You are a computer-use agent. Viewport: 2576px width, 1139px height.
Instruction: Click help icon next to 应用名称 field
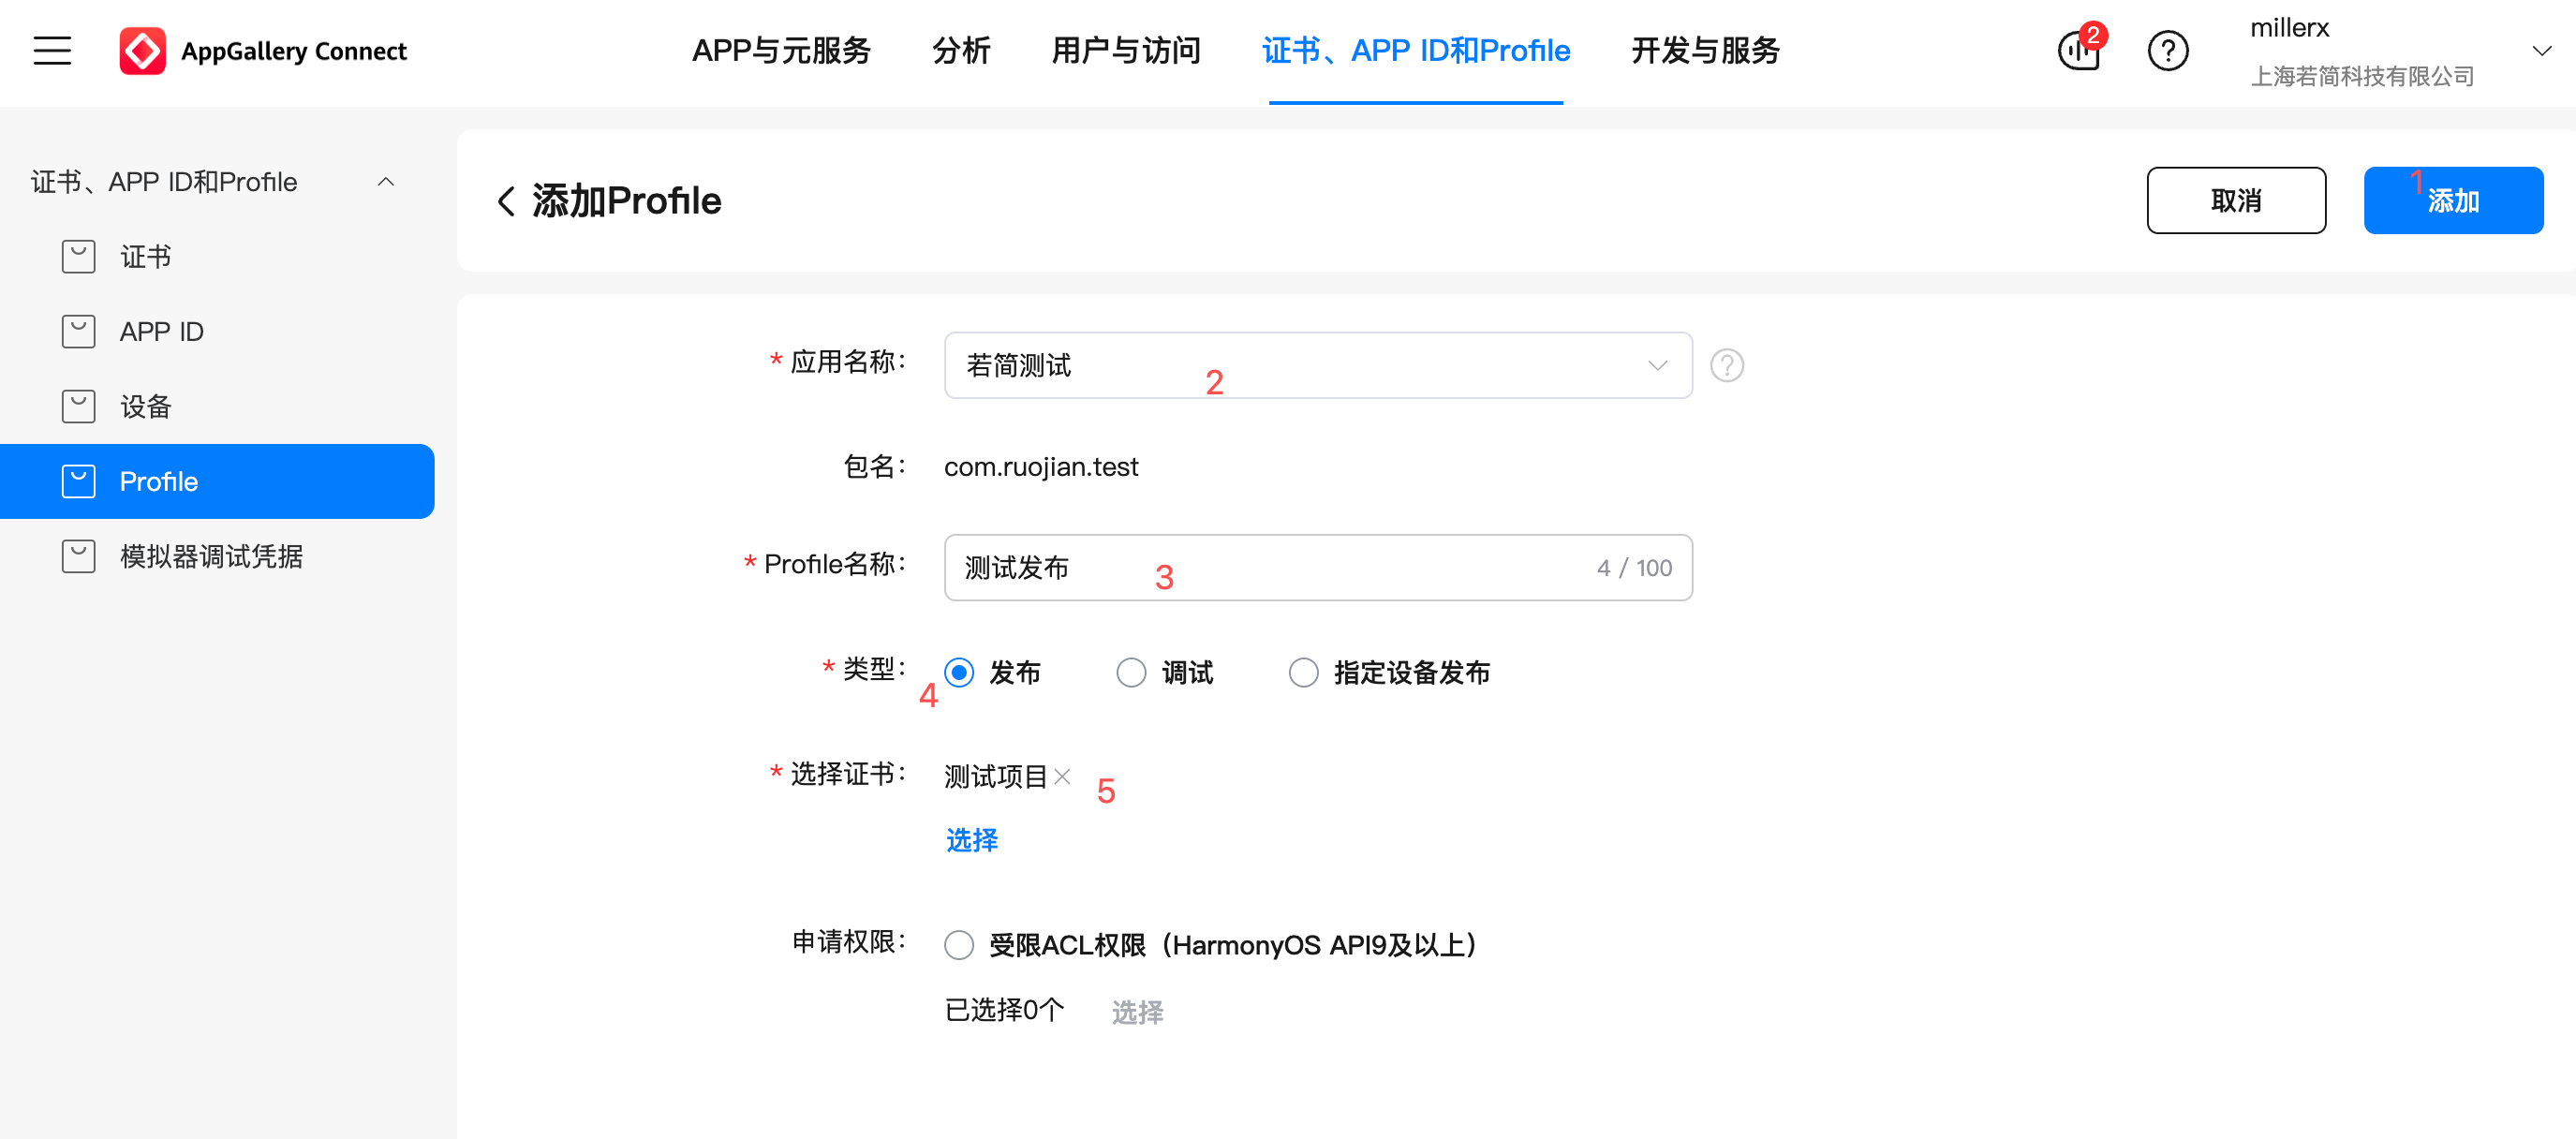tap(1726, 365)
